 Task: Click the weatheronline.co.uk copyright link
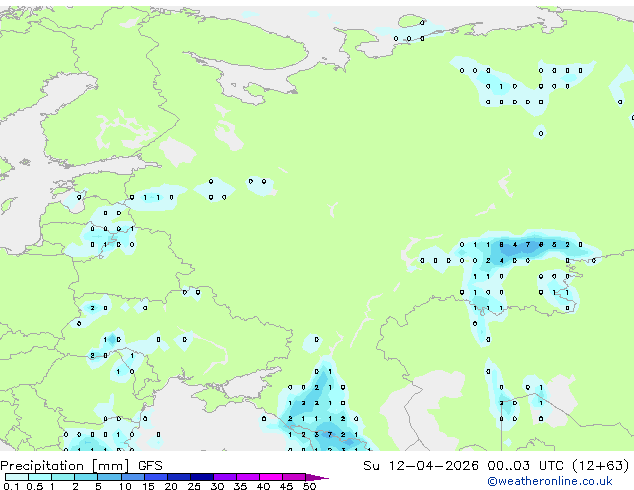(x=549, y=481)
